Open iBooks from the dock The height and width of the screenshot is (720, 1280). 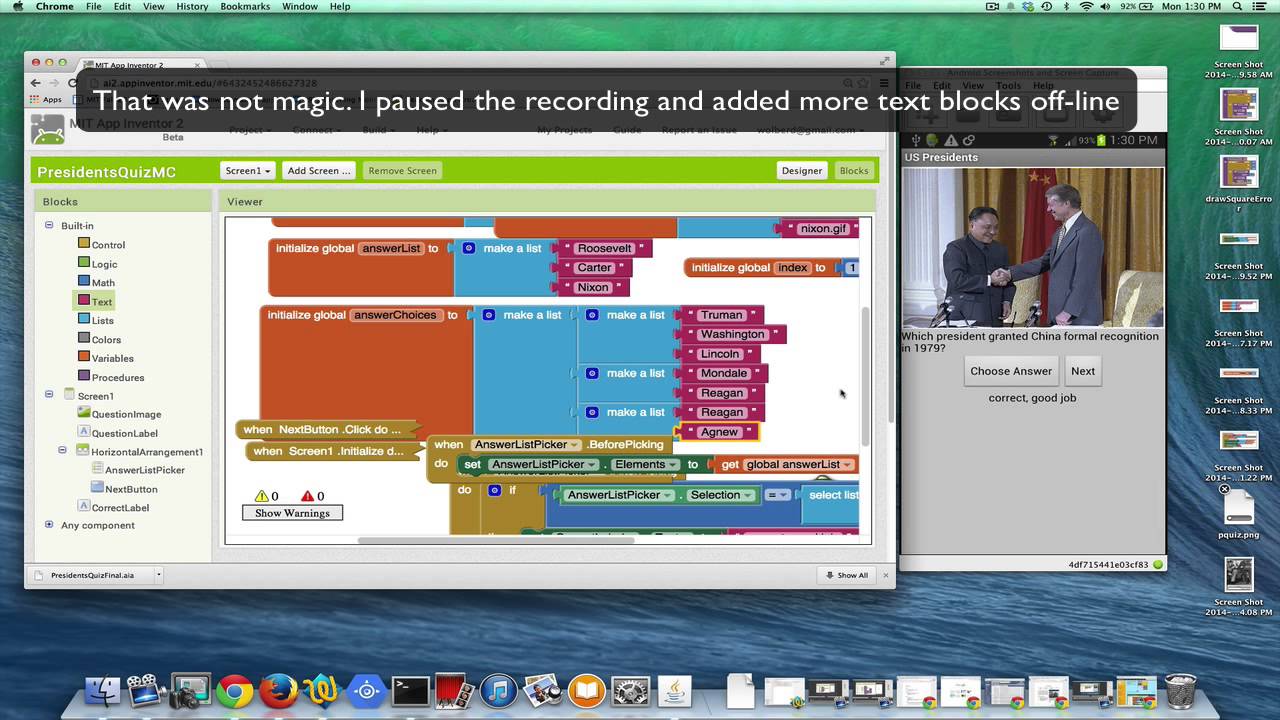tap(587, 691)
